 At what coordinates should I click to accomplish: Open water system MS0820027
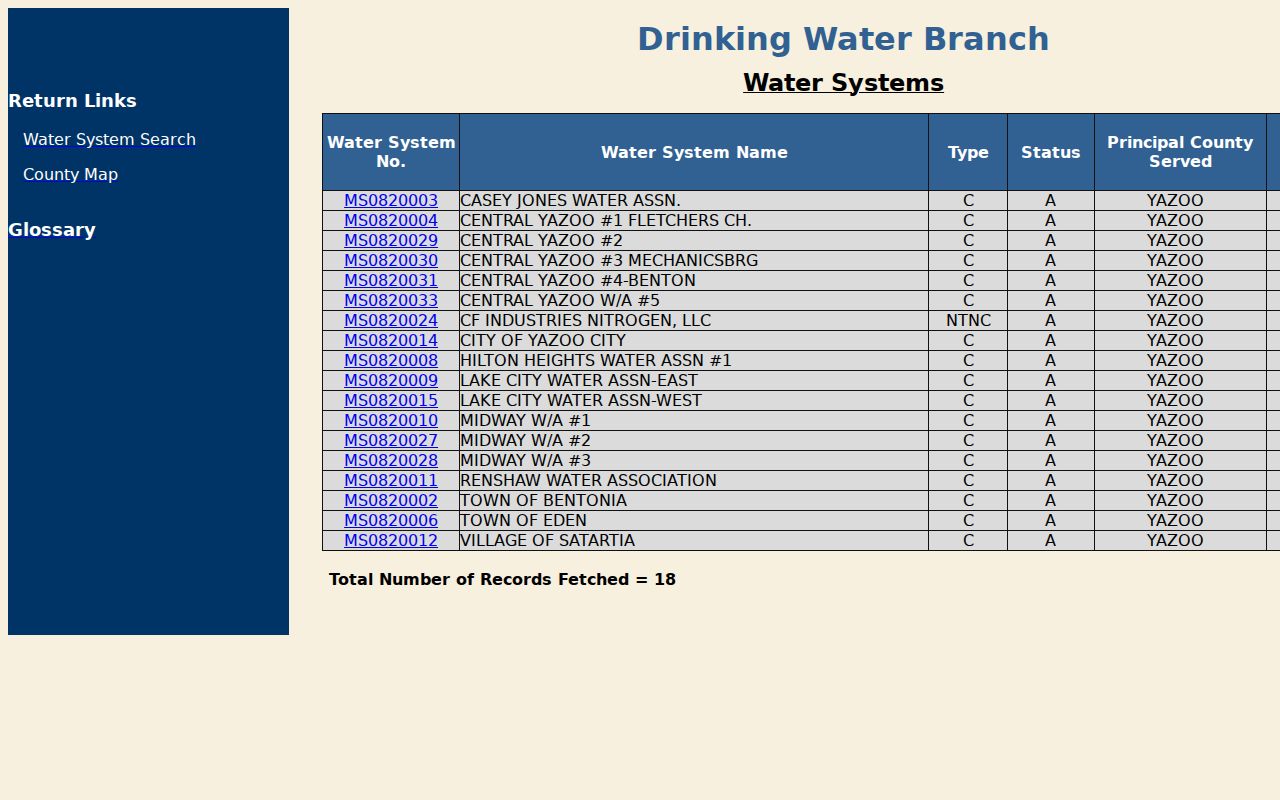tap(391, 441)
